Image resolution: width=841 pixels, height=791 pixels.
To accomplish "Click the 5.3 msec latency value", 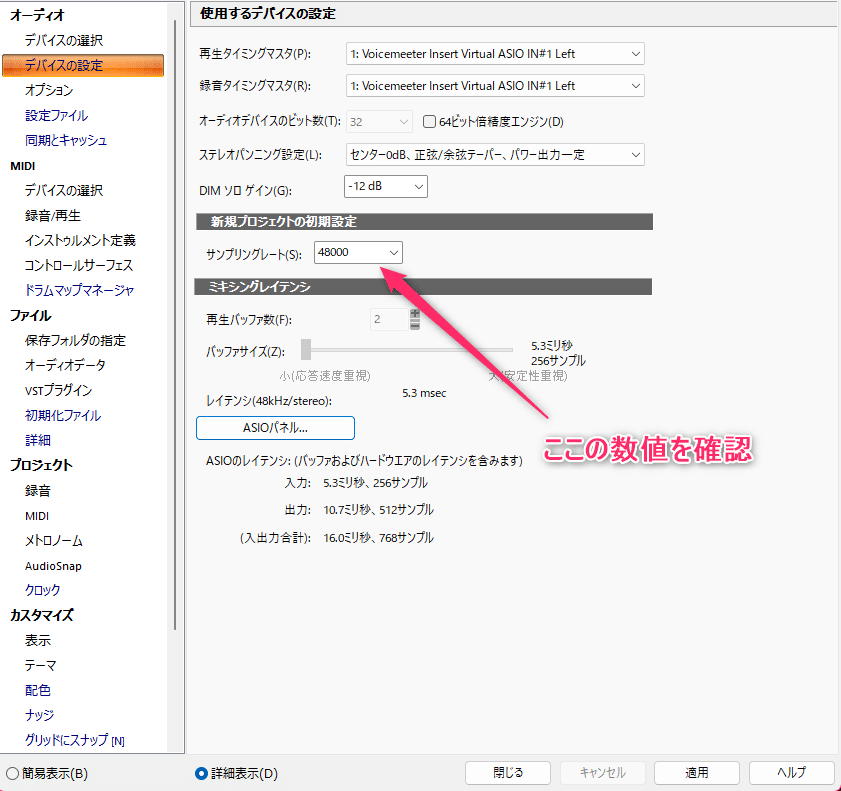I will (424, 393).
